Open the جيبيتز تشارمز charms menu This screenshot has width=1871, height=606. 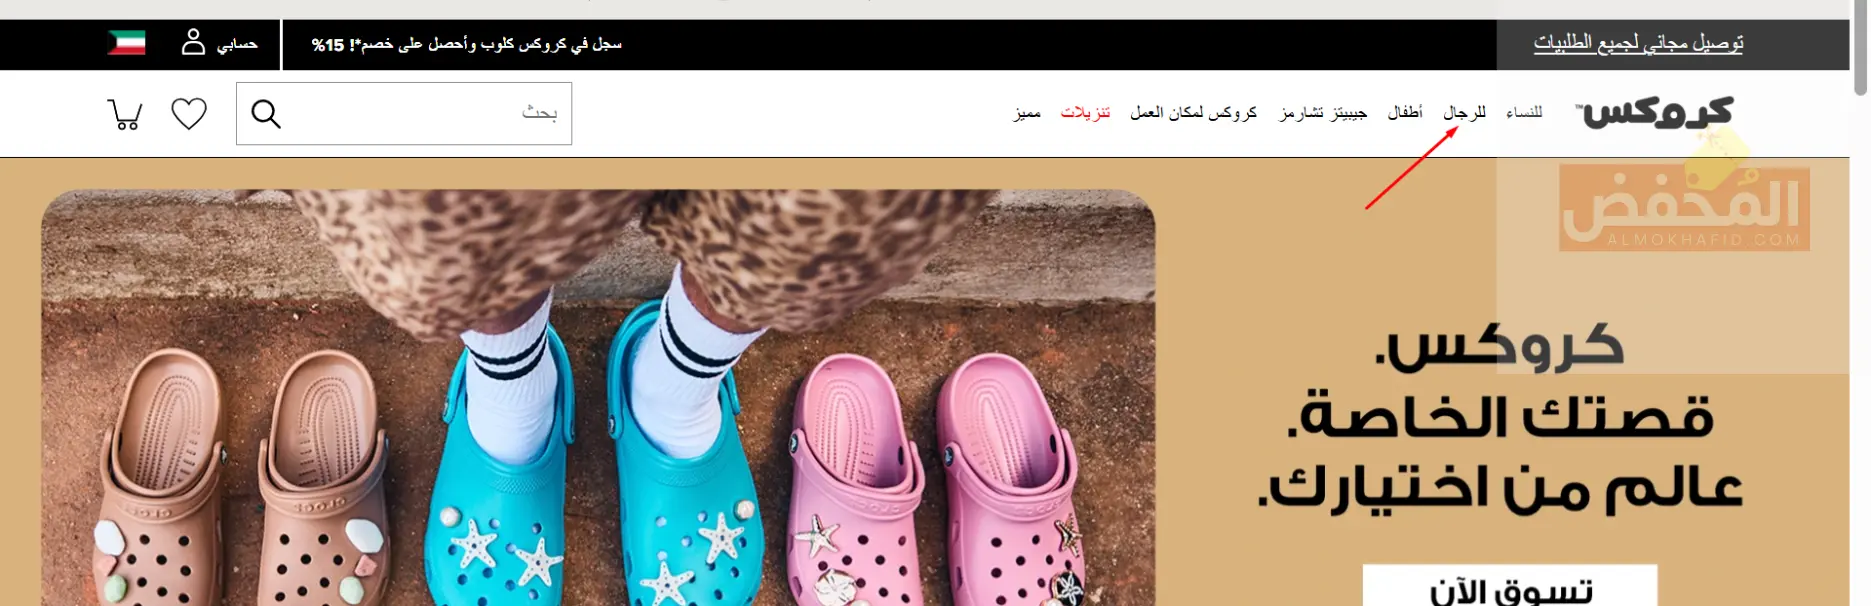[1323, 112]
